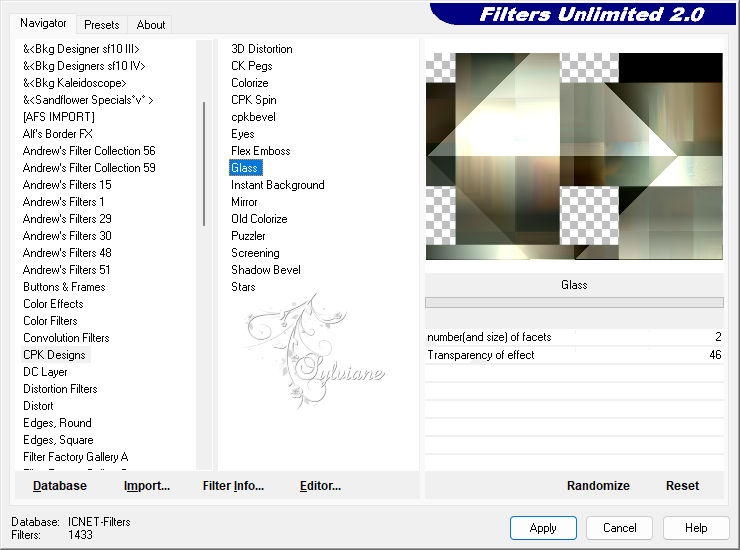Adjust the Transparency of effect slider
The width and height of the screenshot is (740, 550).
[574, 355]
